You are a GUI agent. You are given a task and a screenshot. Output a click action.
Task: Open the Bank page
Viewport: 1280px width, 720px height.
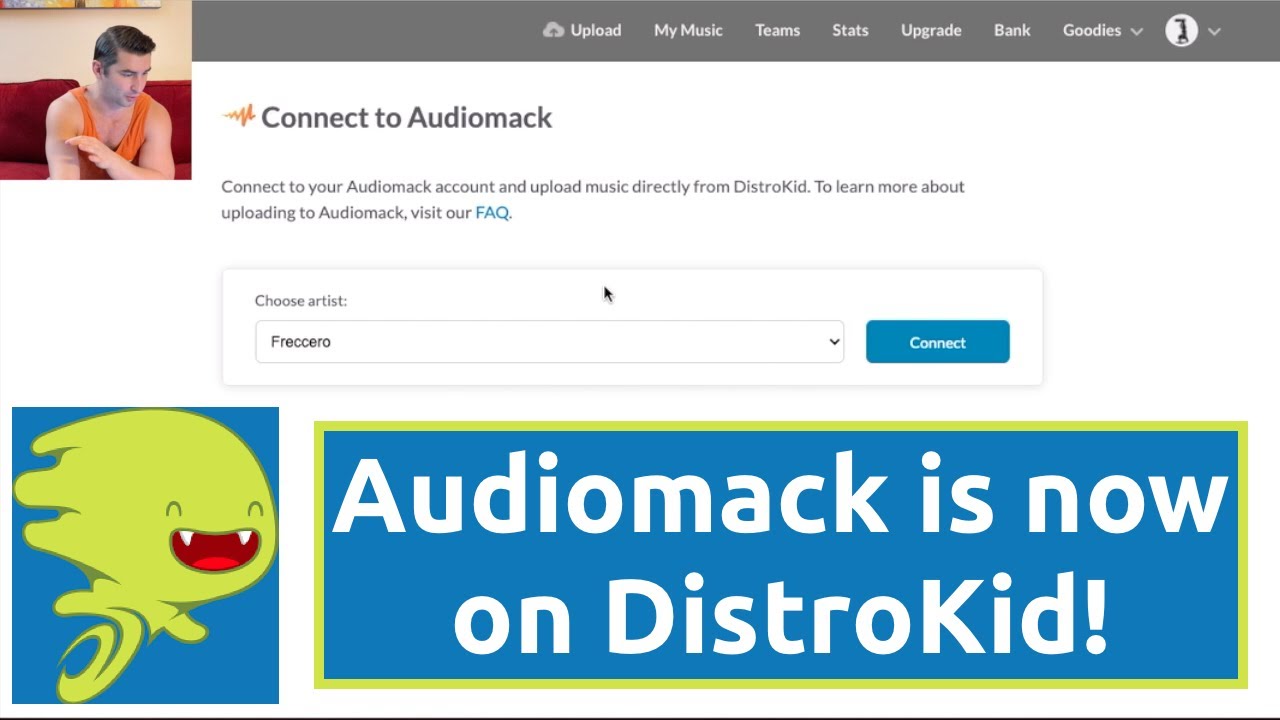tap(1012, 30)
